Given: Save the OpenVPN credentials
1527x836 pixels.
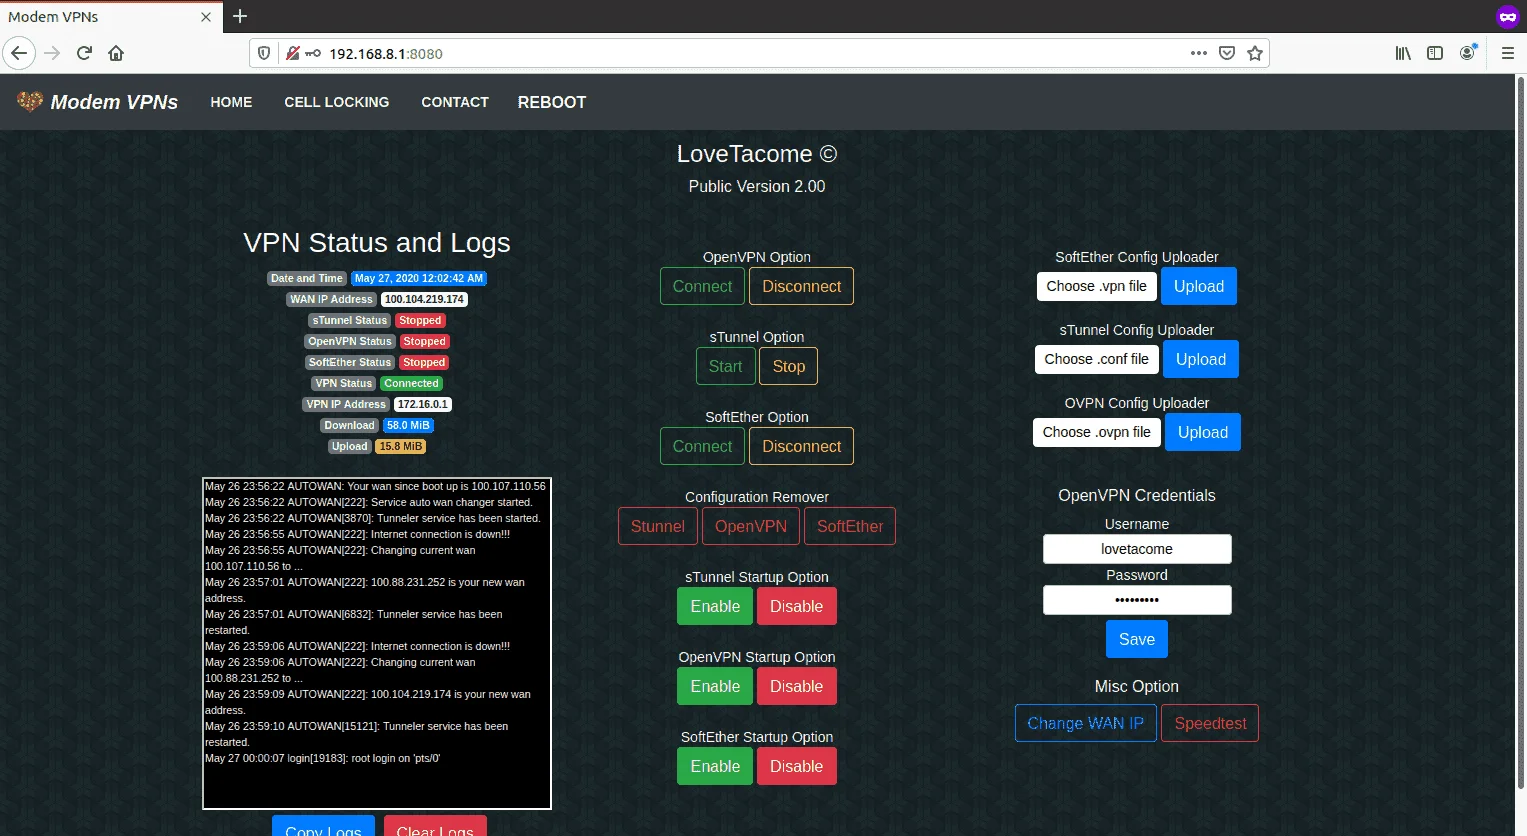Looking at the screenshot, I should 1137,639.
